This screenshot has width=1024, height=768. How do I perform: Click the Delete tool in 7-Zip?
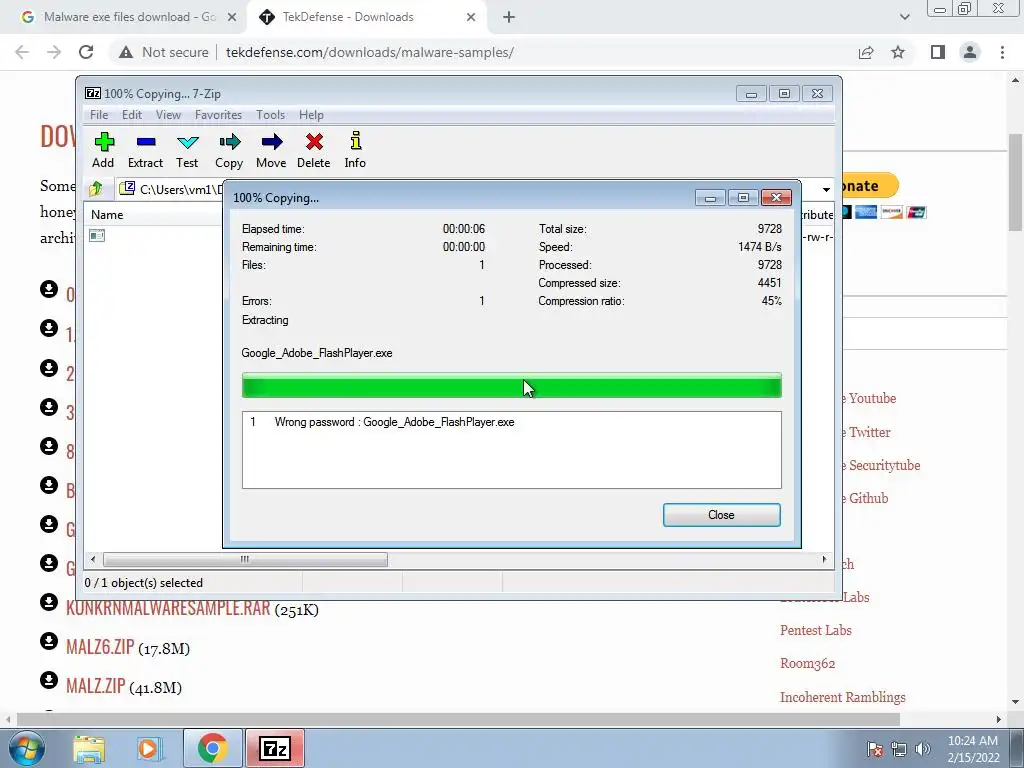(313, 150)
